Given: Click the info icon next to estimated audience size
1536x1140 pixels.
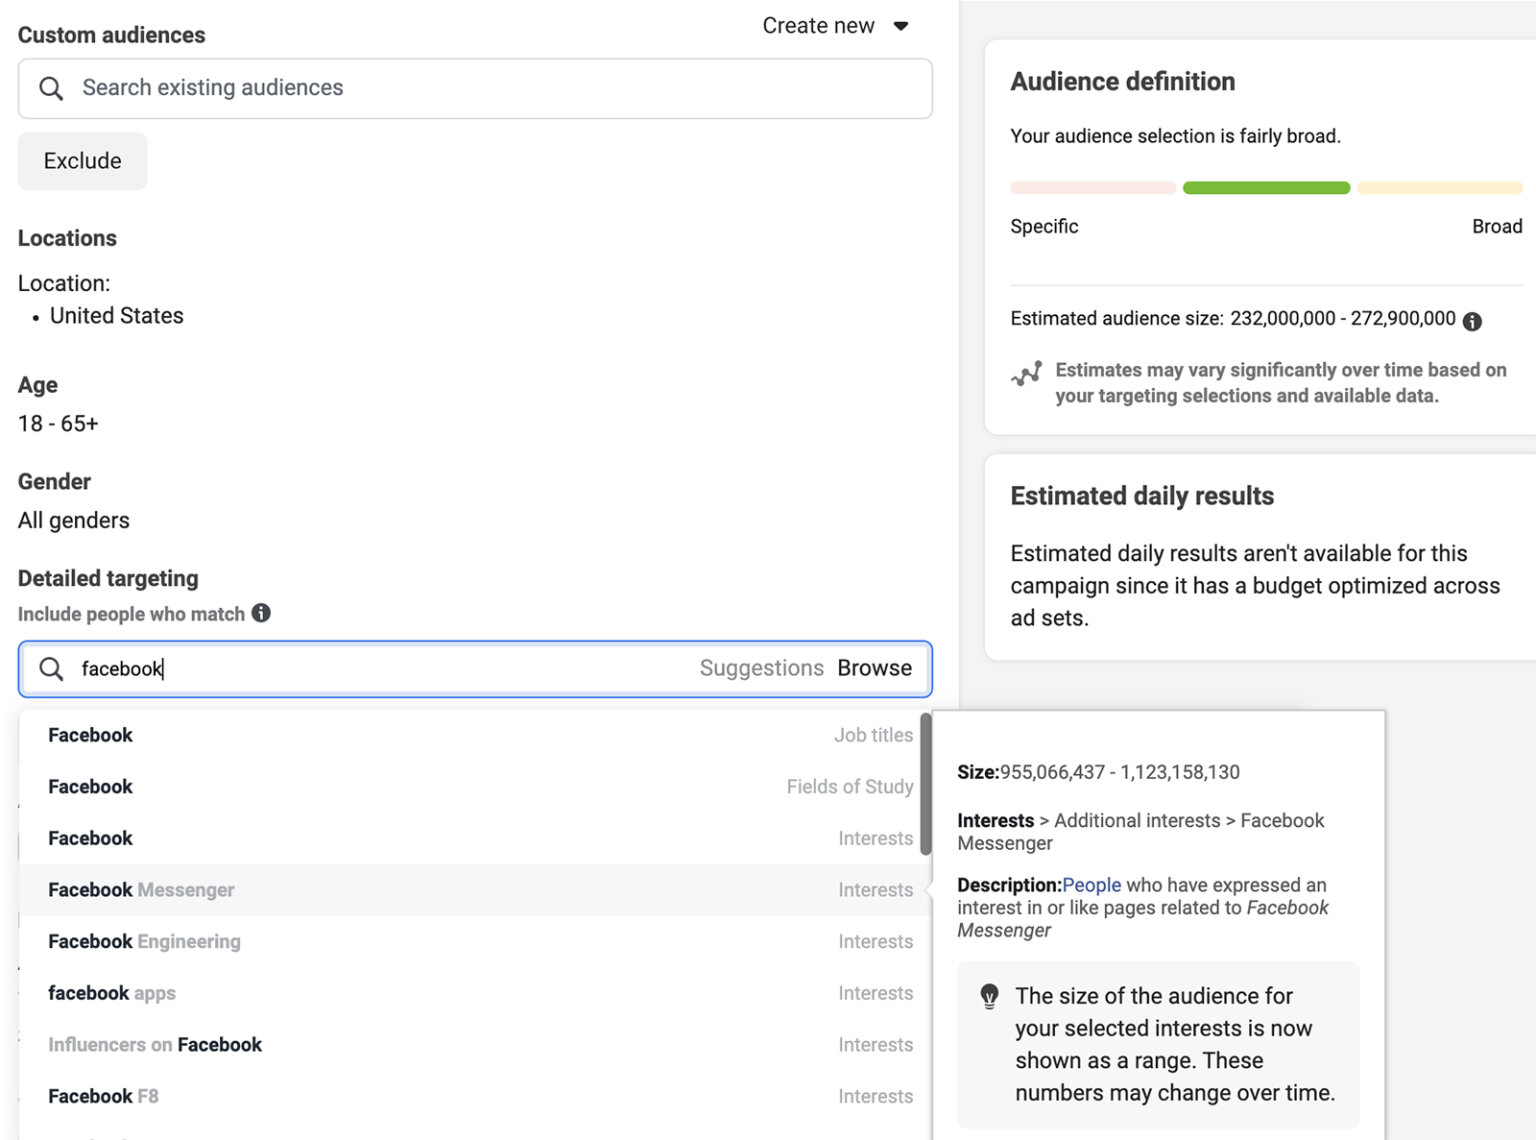Looking at the screenshot, I should (x=1472, y=320).
